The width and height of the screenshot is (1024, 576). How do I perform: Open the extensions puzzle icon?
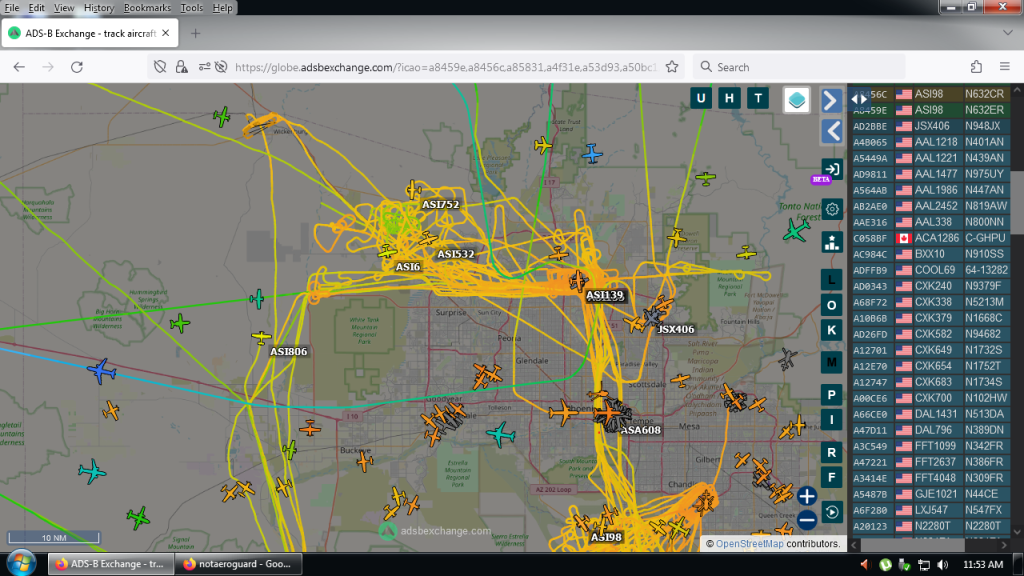click(976, 67)
